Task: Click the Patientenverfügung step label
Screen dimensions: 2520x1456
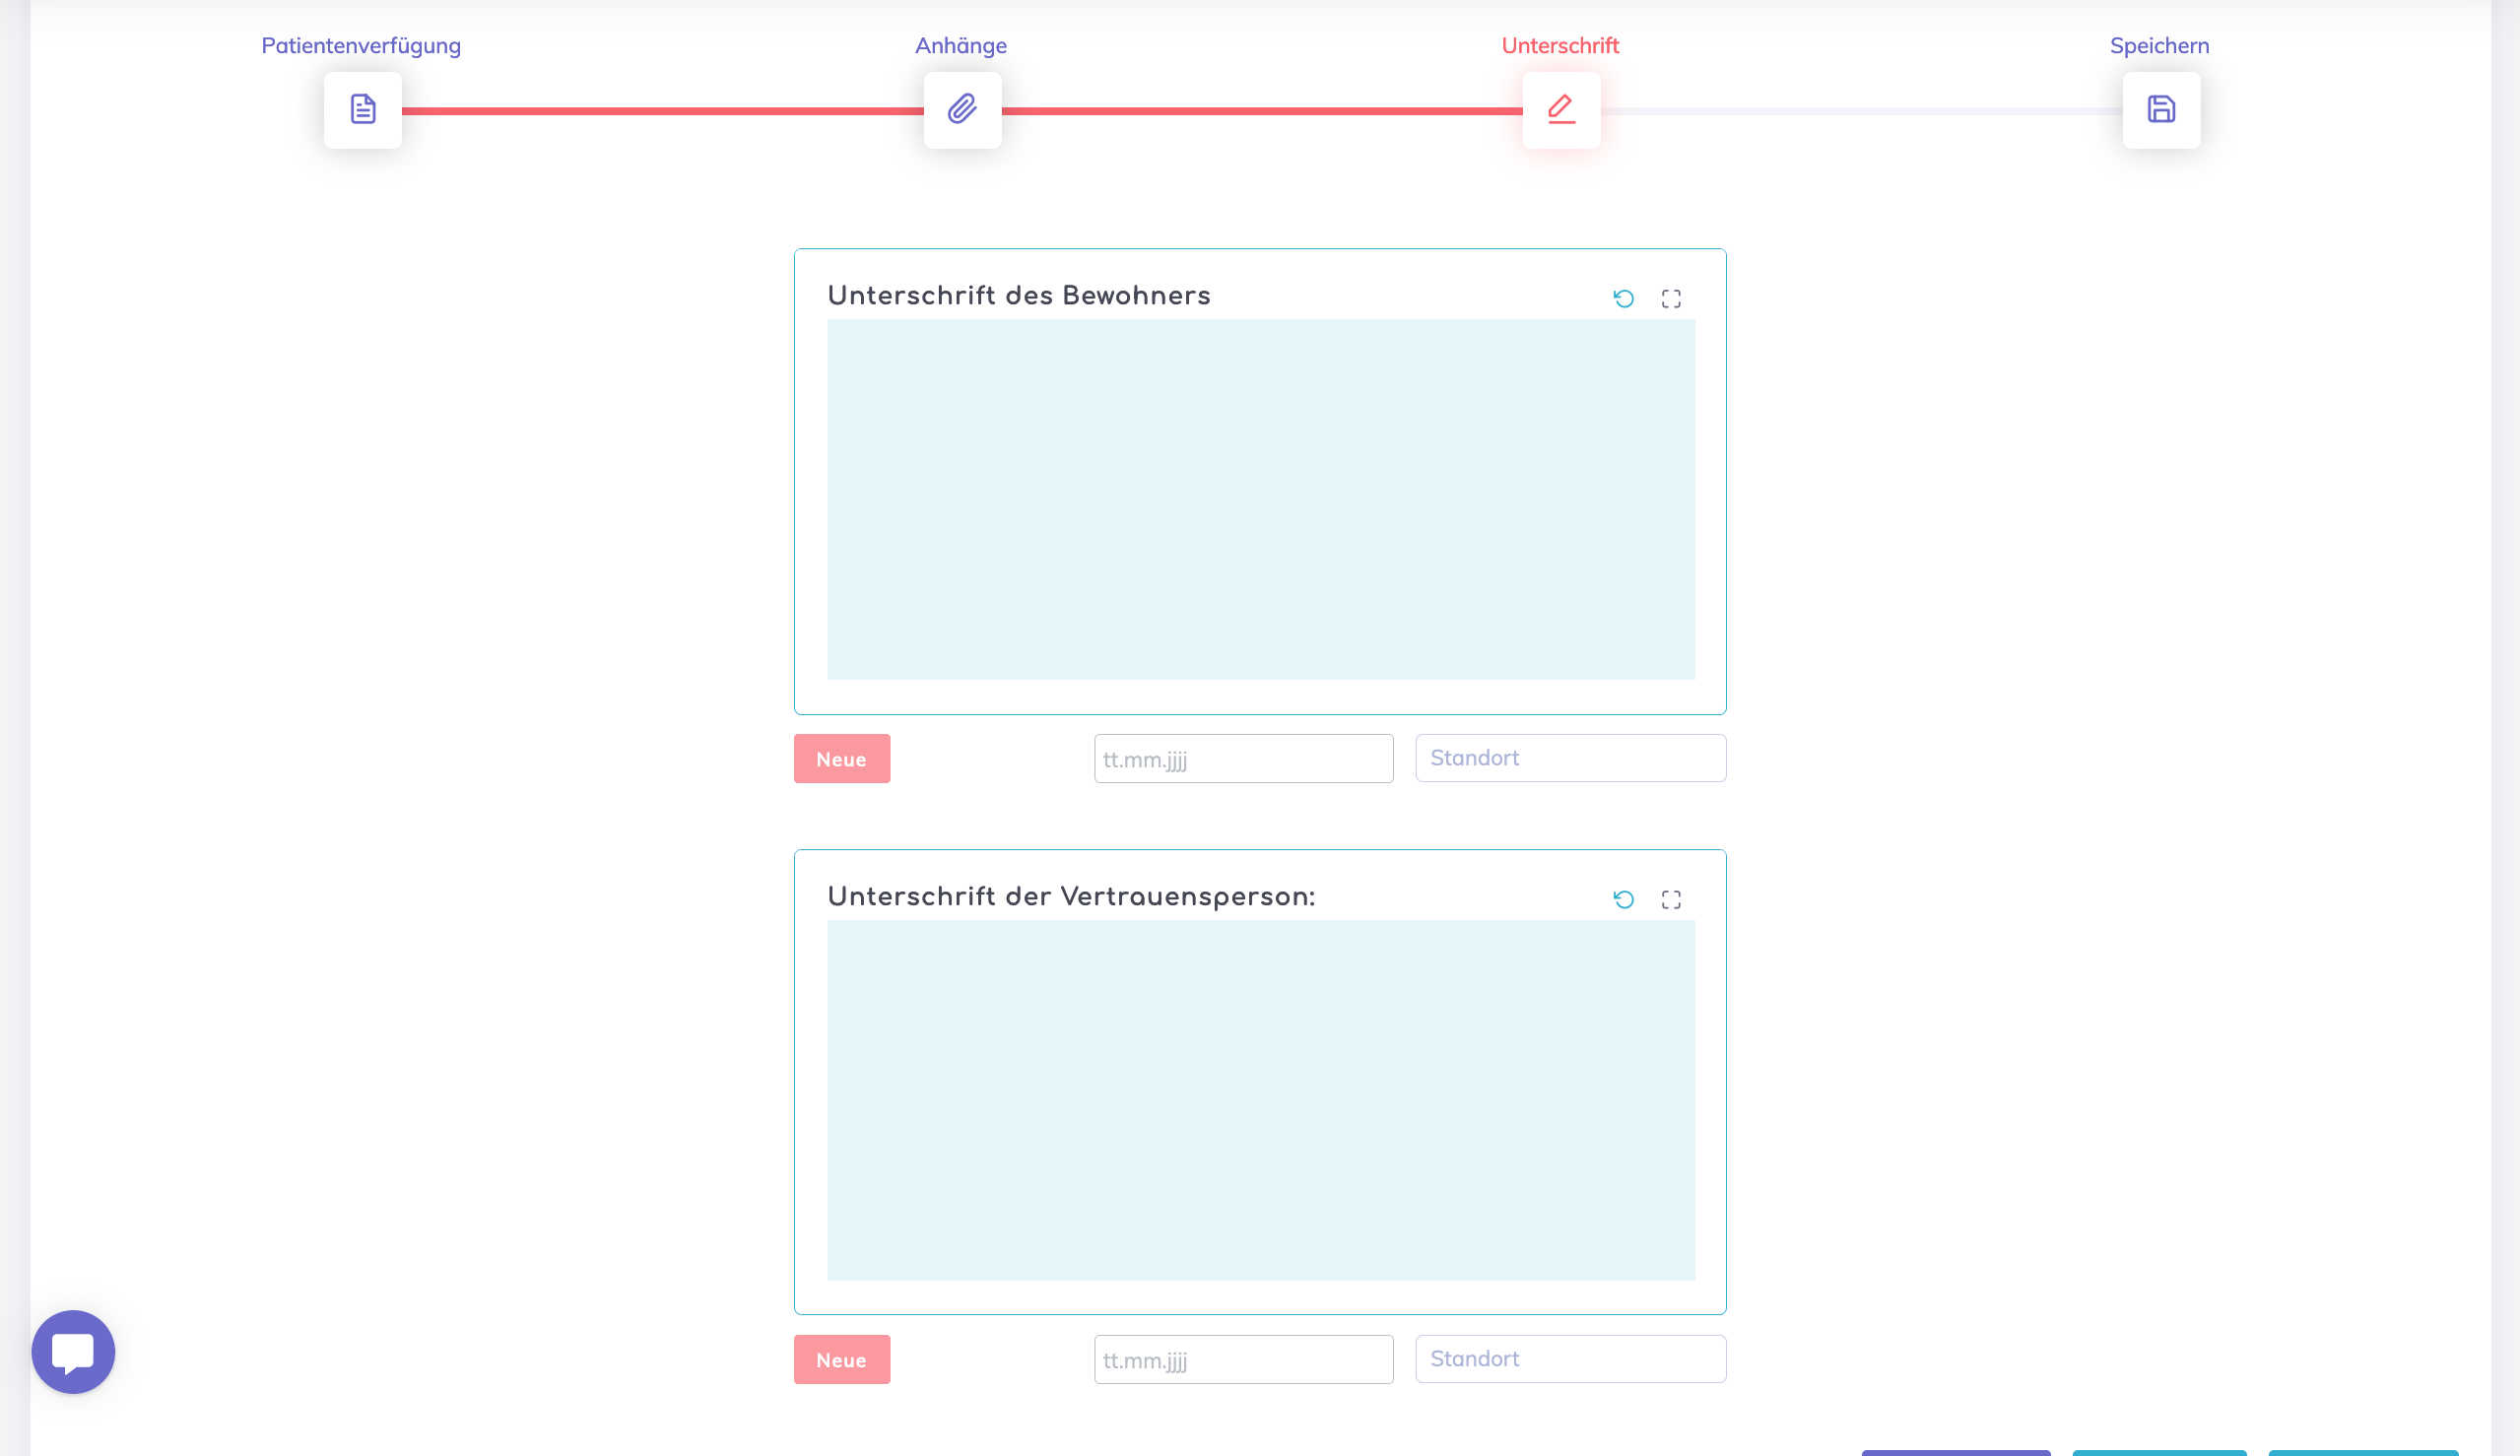Action: (361, 46)
